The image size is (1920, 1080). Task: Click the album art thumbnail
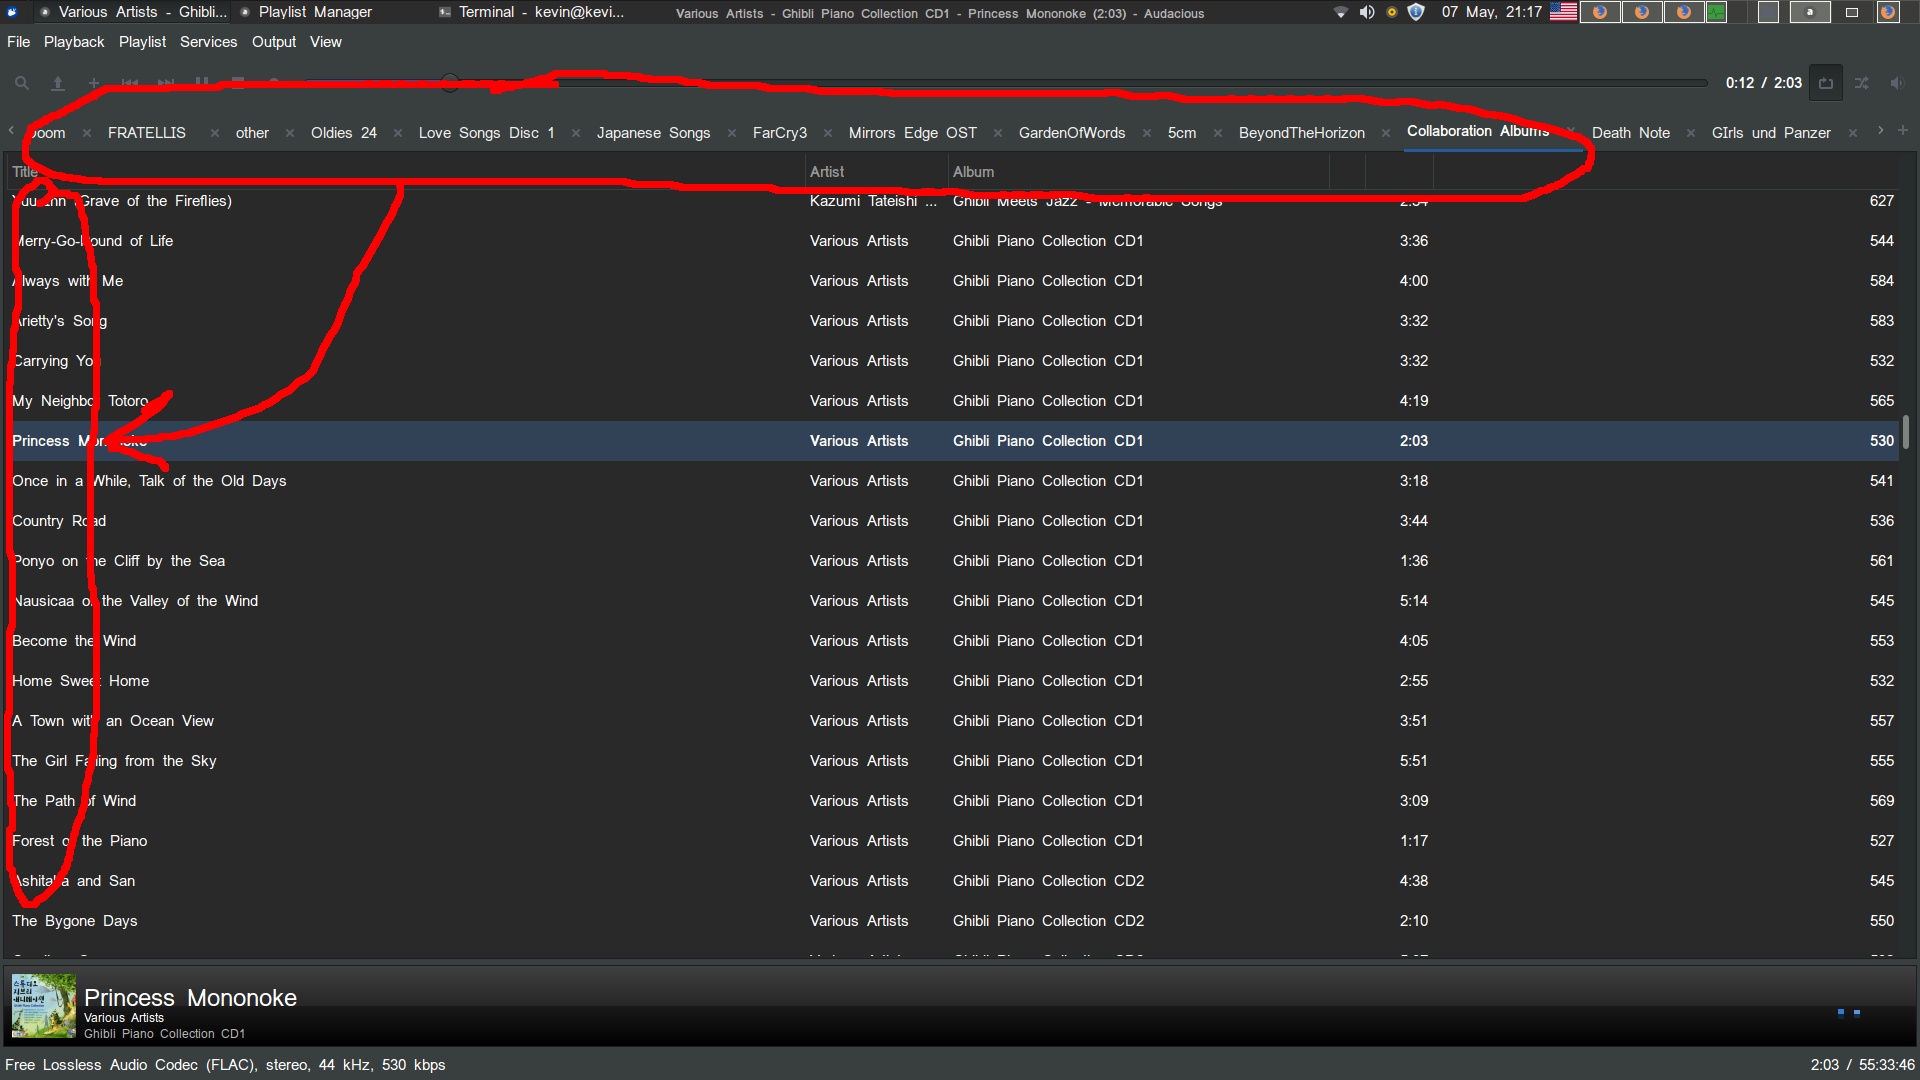[x=44, y=1006]
